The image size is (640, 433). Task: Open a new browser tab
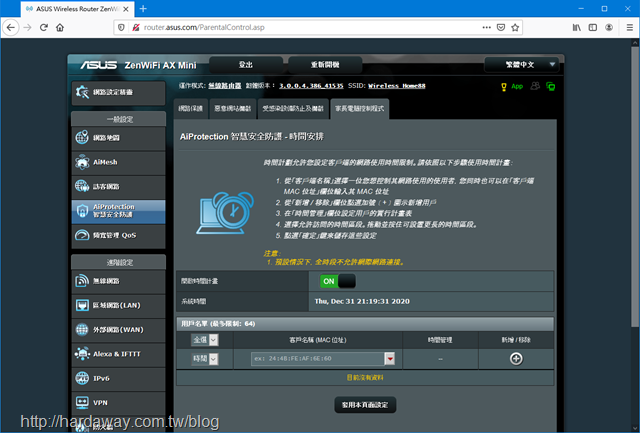[143, 9]
